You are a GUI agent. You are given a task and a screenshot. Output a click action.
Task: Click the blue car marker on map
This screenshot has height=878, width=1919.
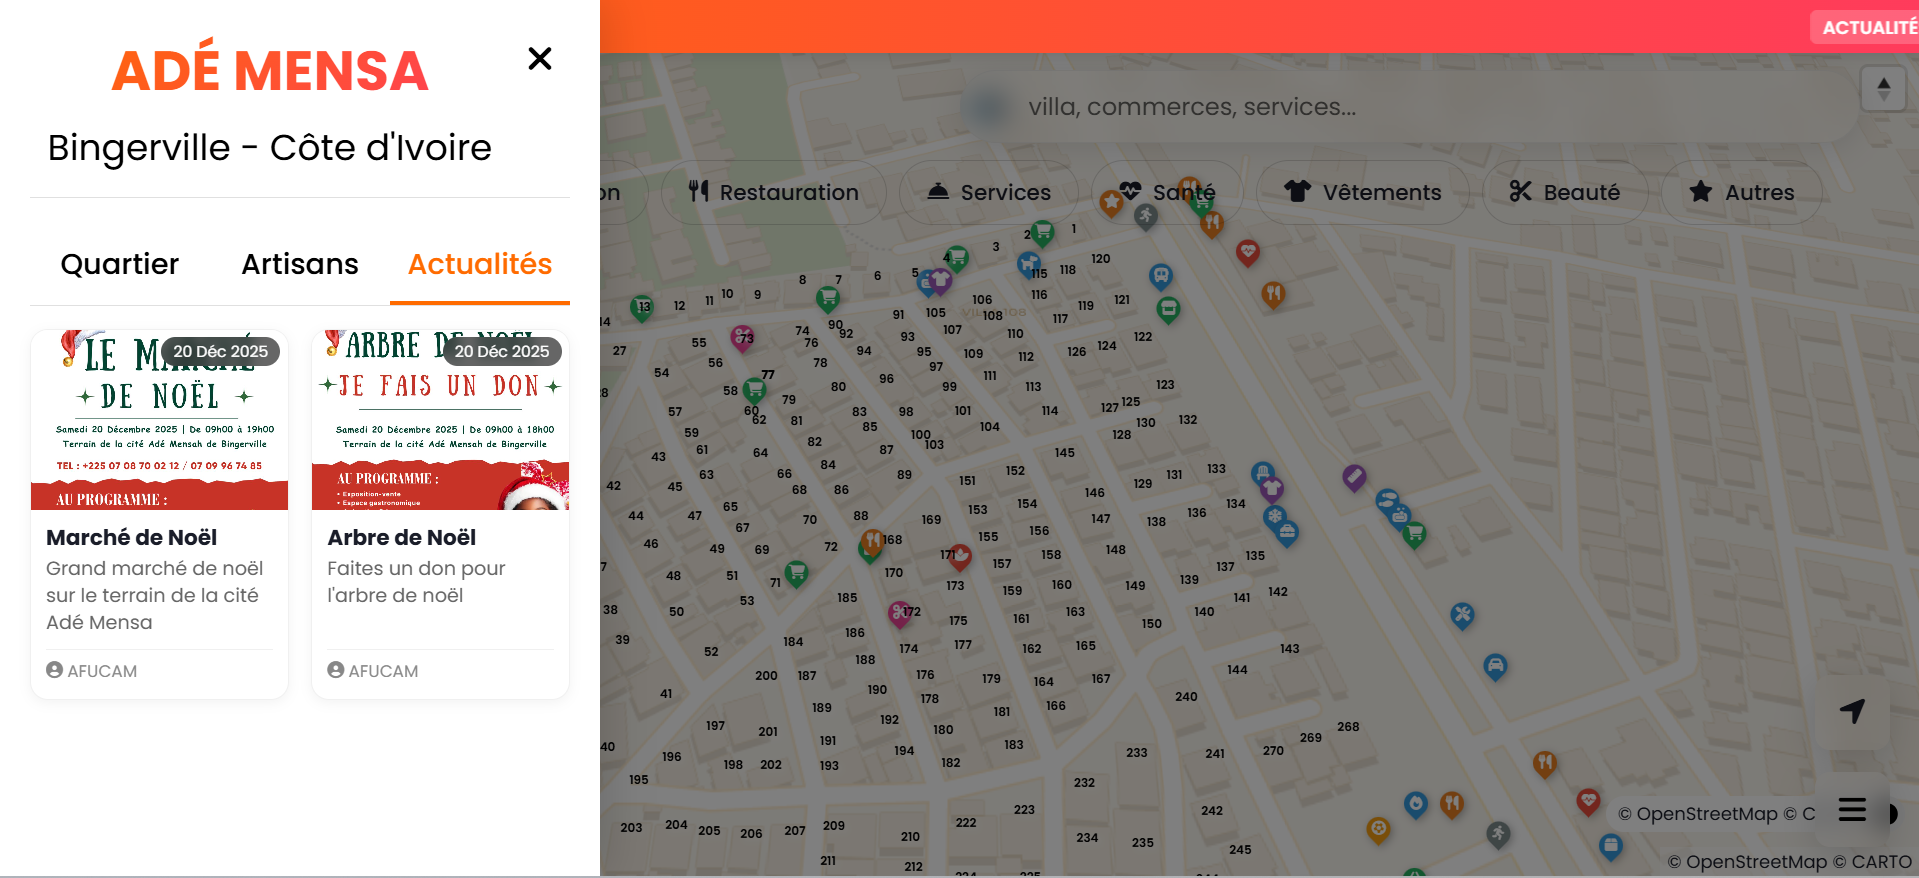click(1495, 666)
